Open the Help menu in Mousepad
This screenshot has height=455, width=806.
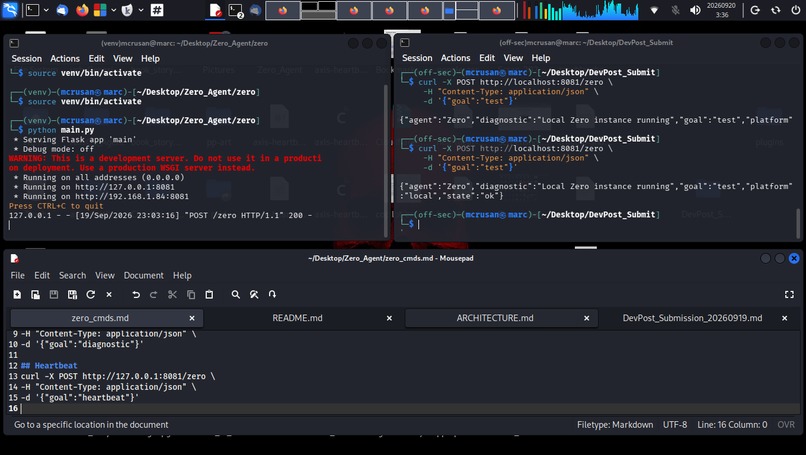[182, 275]
